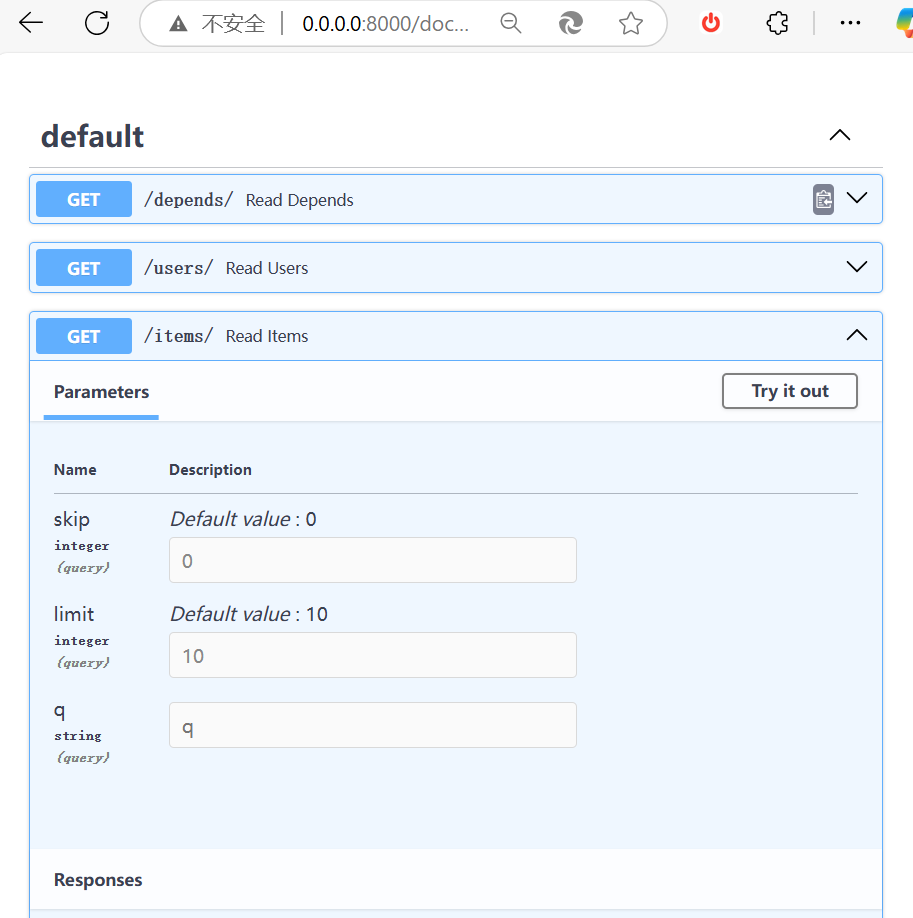
Task: Click the 'Default value : 10' text
Action: (x=249, y=614)
